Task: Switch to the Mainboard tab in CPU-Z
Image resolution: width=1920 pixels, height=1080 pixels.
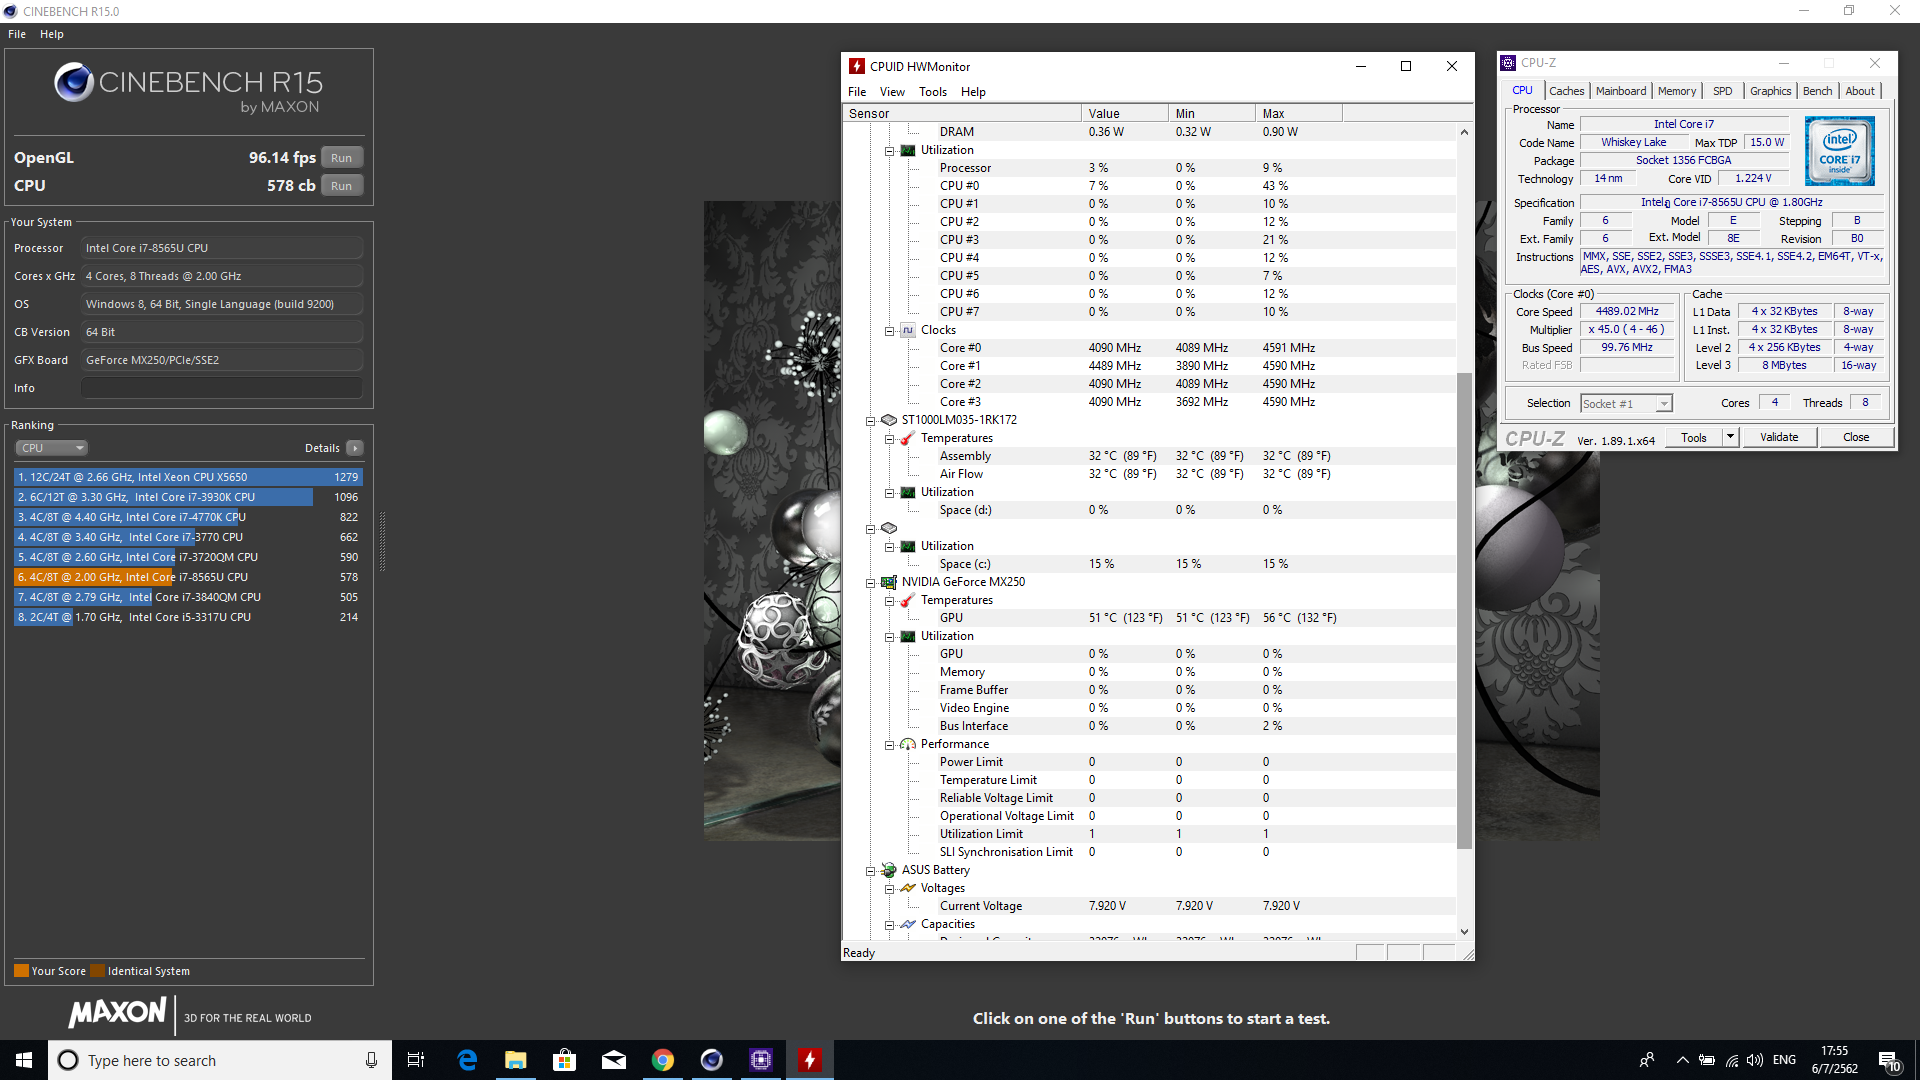Action: pyautogui.click(x=1621, y=91)
